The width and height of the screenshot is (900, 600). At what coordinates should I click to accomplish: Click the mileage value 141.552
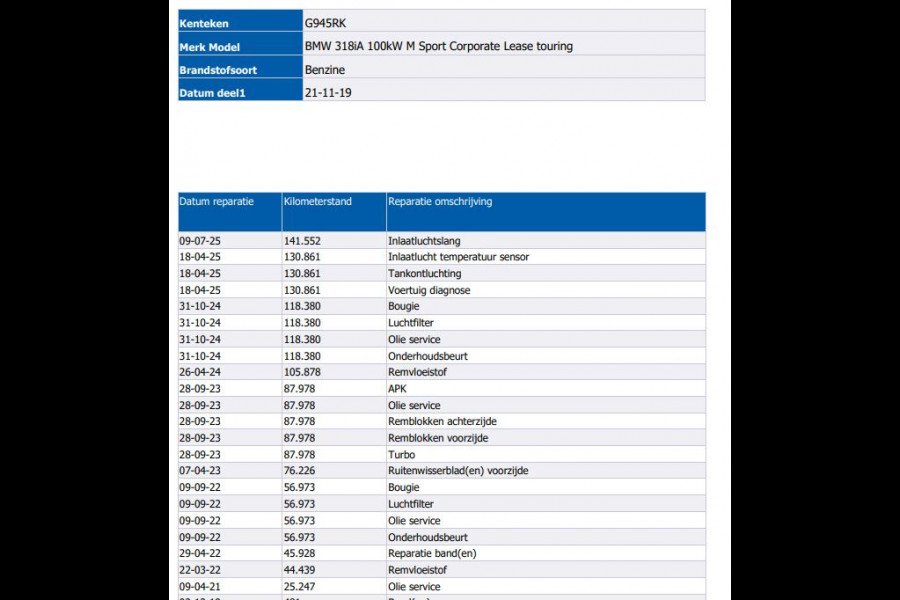click(x=301, y=241)
